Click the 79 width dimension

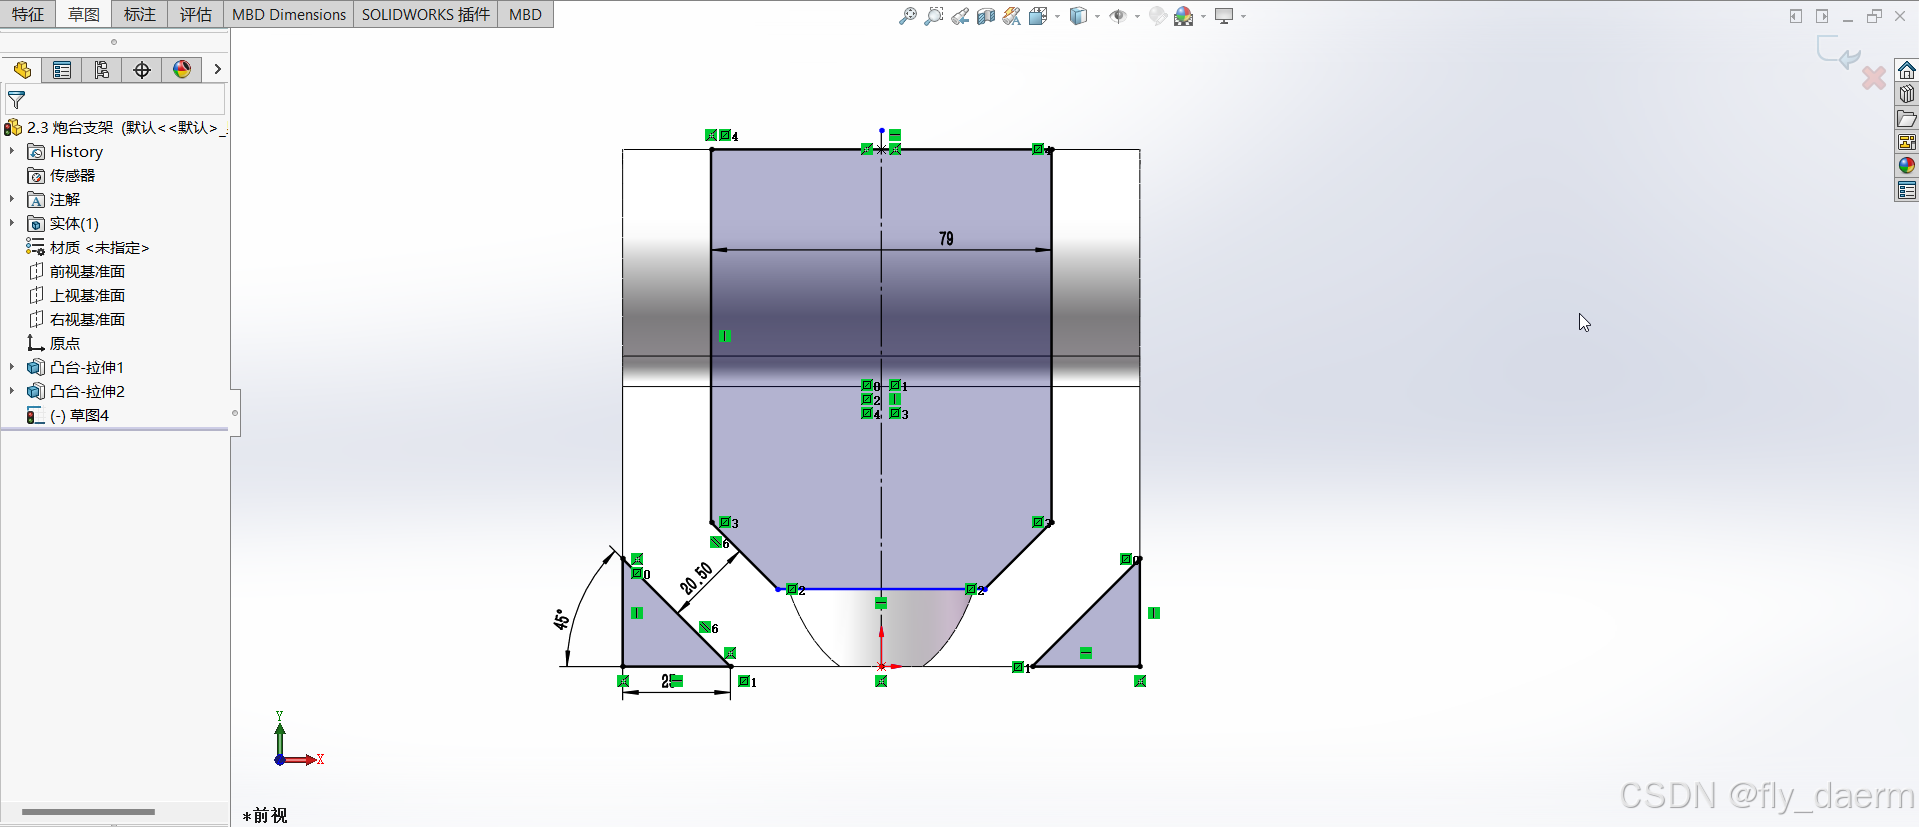click(946, 238)
